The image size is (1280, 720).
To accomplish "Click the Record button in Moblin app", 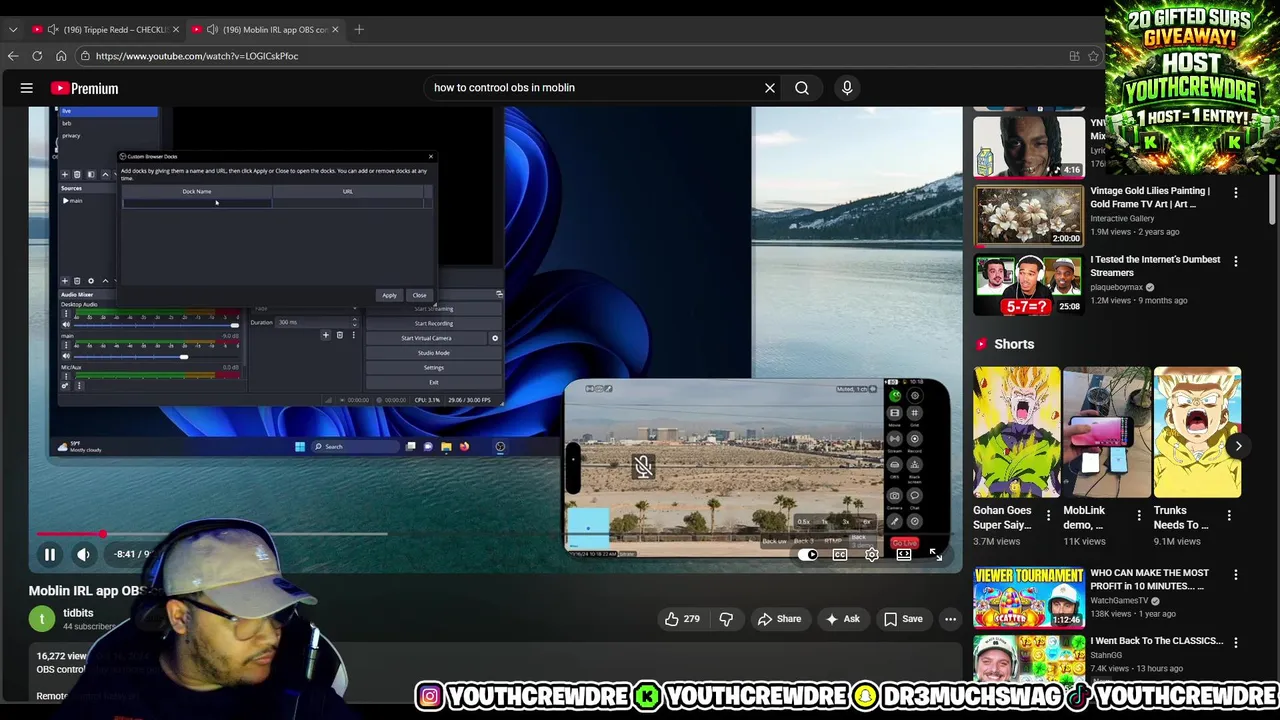I will 915,439.
